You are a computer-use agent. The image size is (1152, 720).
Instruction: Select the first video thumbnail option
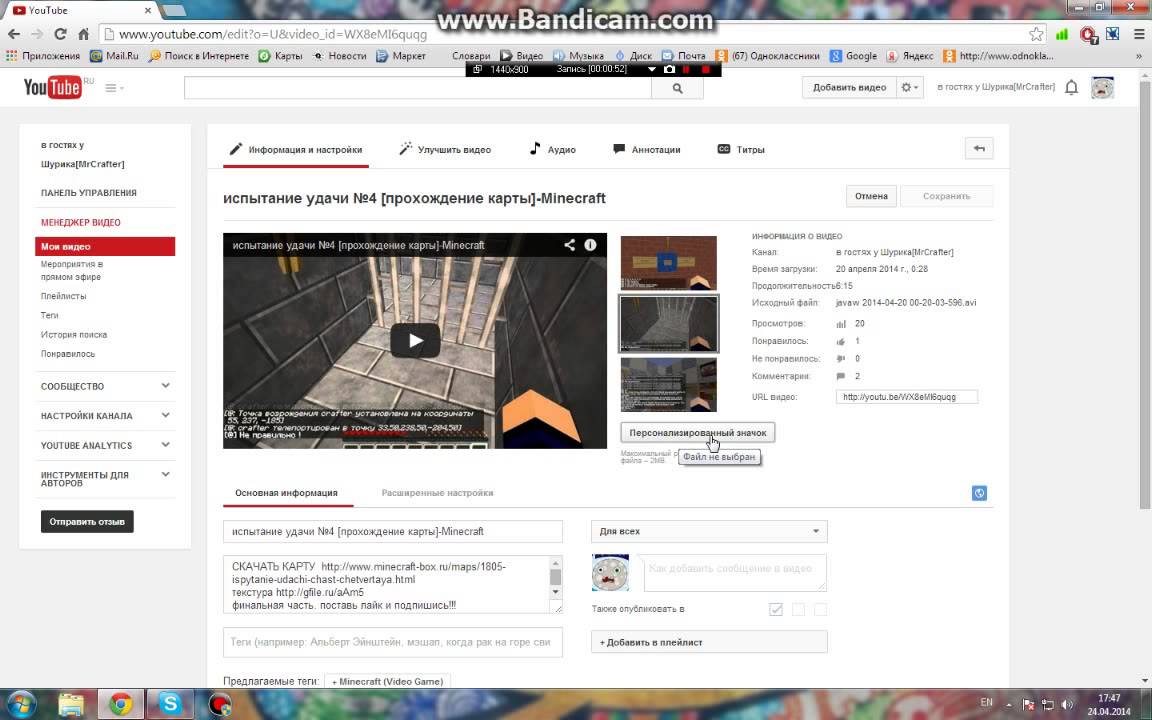click(x=669, y=263)
